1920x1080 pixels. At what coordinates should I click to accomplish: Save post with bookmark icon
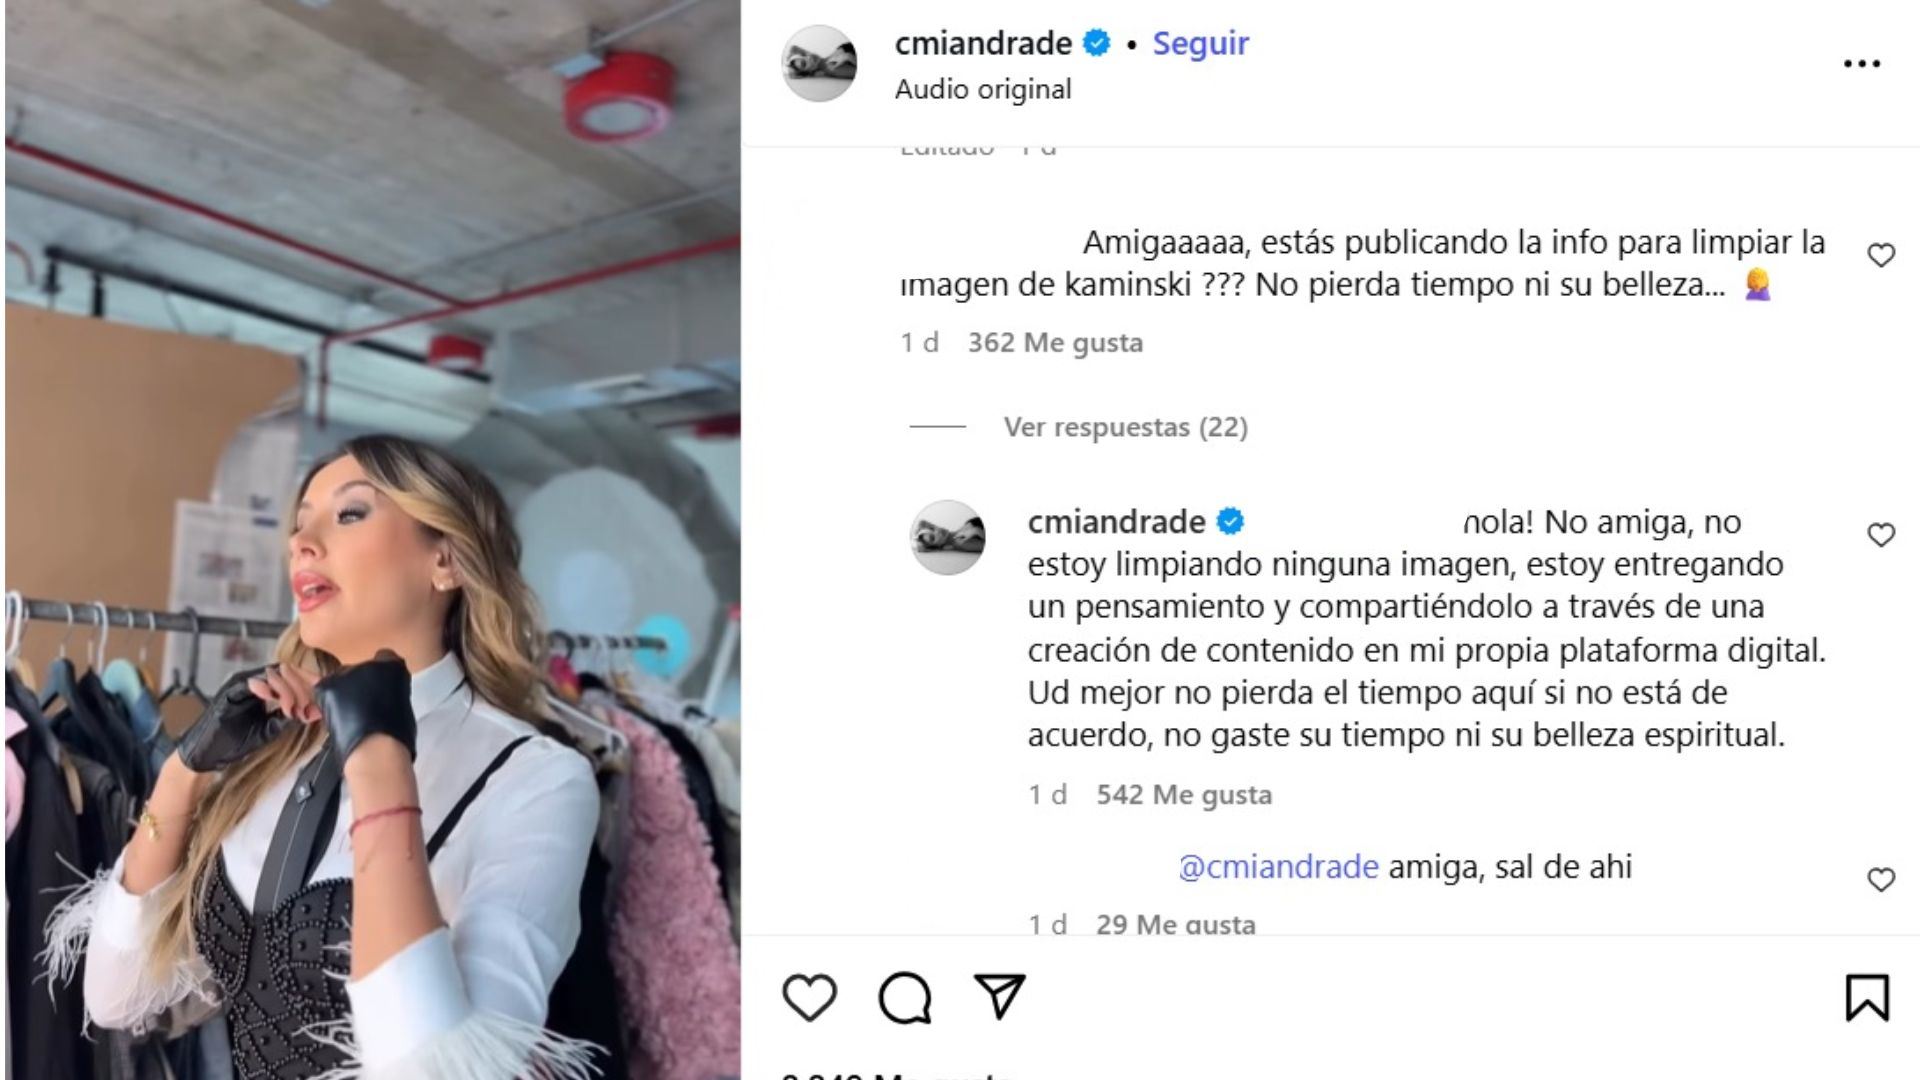tap(1867, 998)
